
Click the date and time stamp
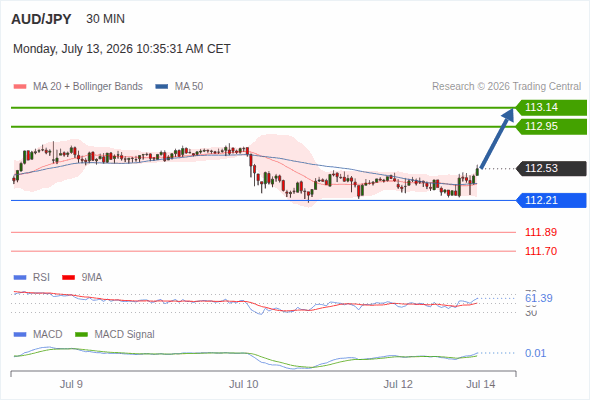[122, 49]
